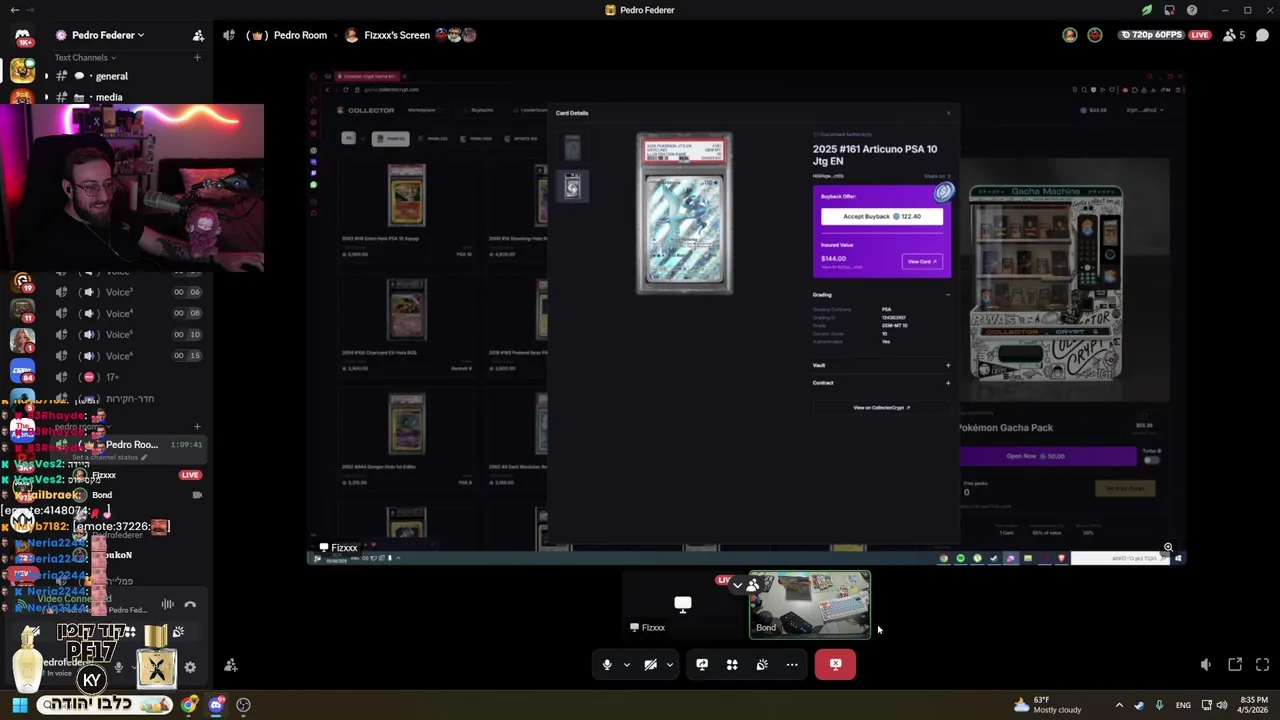Open the taskbar clock showing 8:35 PM

click(1254, 705)
